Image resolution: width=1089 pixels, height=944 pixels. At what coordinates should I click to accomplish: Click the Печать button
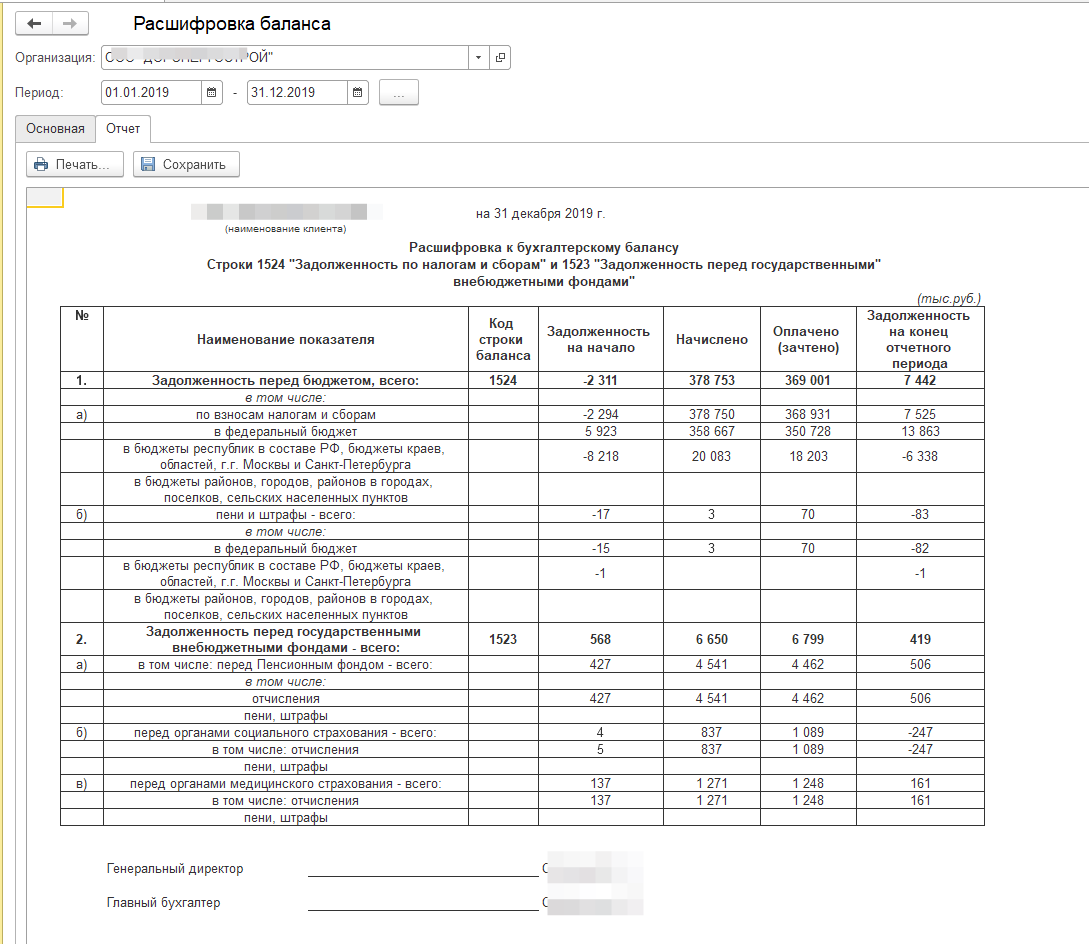click(75, 165)
